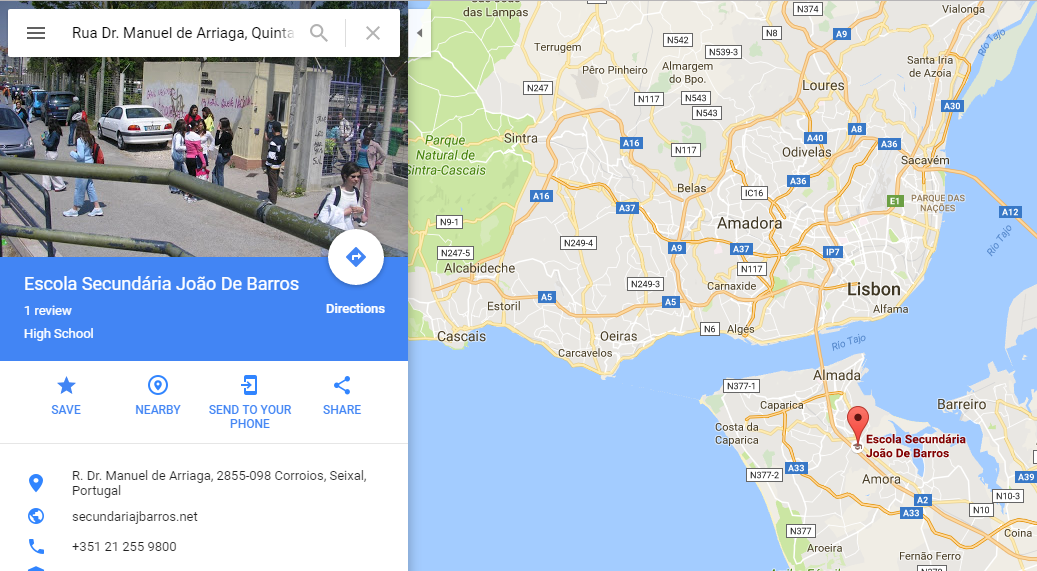Click the Pêro Pinheiro label on map

pos(615,70)
